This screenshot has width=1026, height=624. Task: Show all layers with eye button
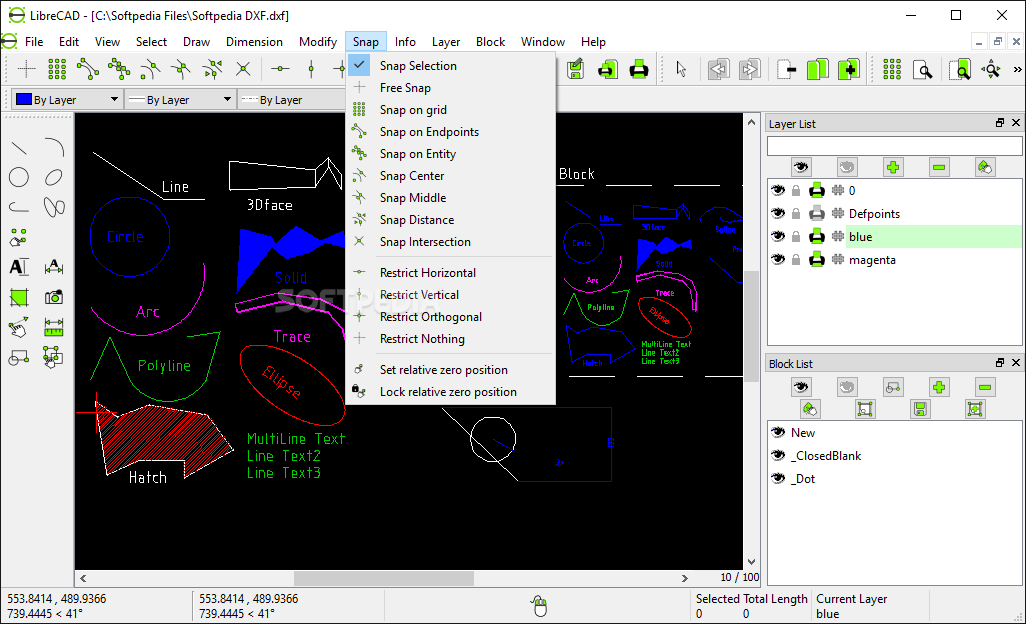pos(800,167)
